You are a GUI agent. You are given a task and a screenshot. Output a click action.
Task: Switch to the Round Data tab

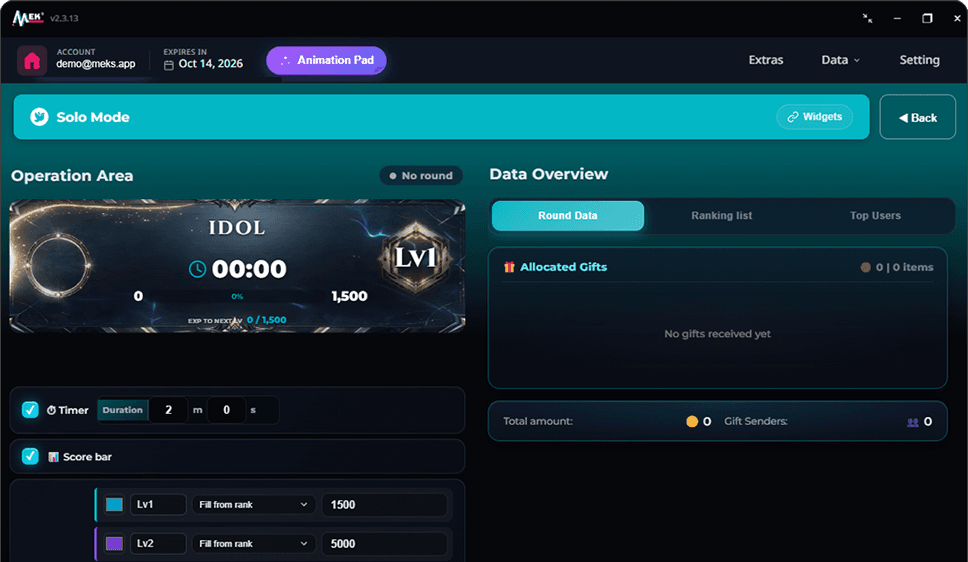pyautogui.click(x=567, y=216)
